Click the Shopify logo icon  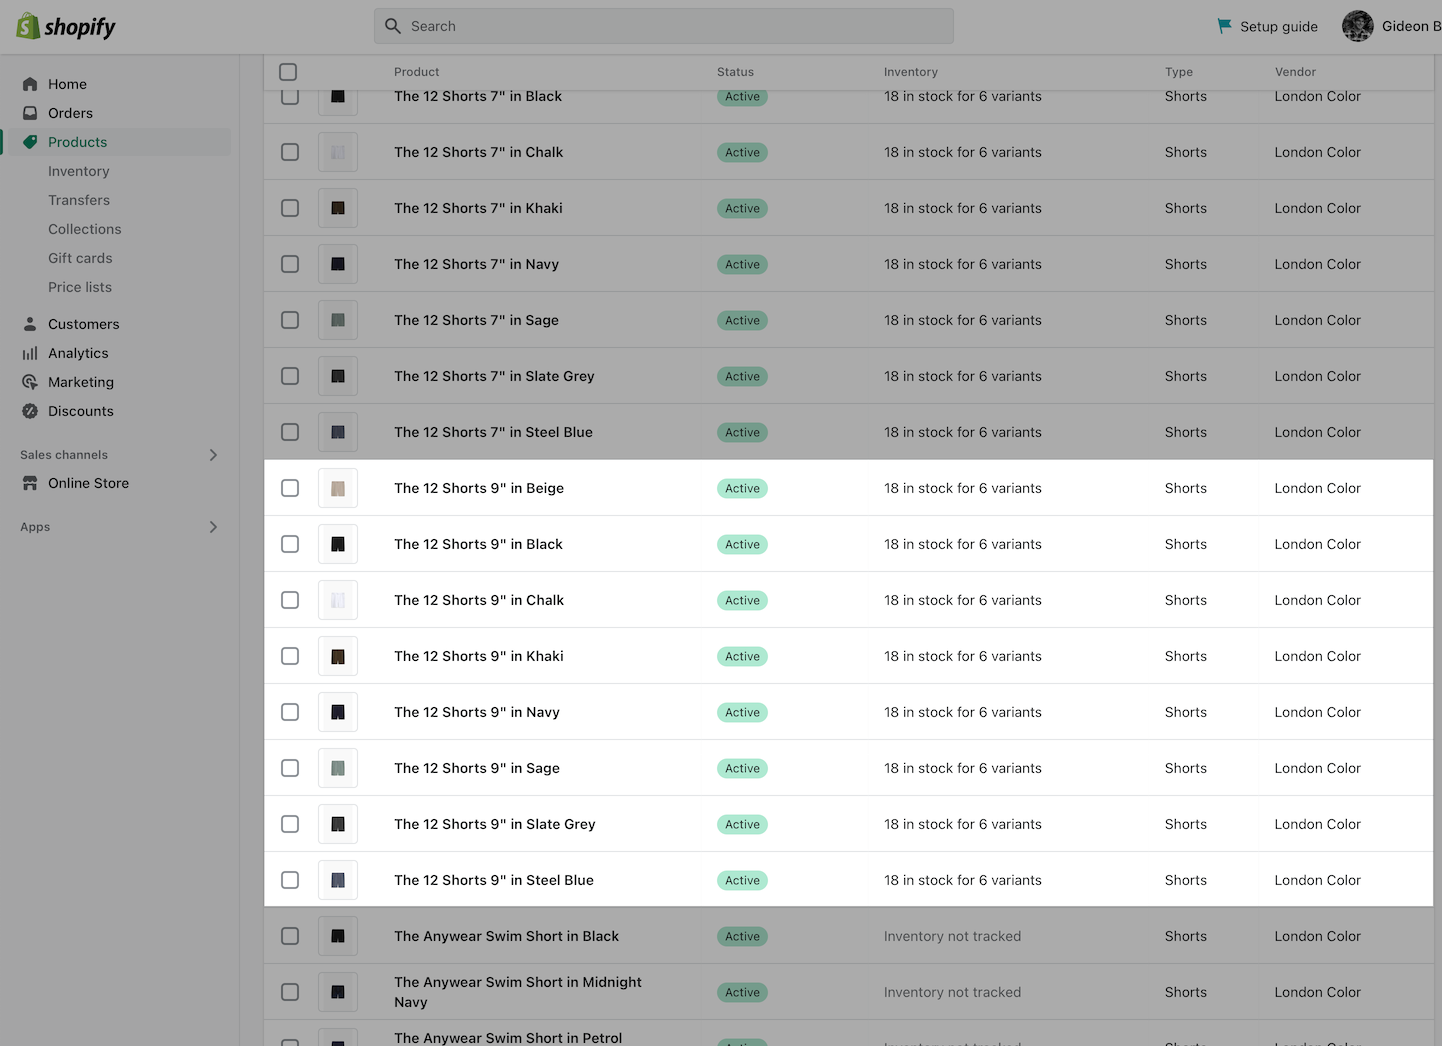pos(29,27)
